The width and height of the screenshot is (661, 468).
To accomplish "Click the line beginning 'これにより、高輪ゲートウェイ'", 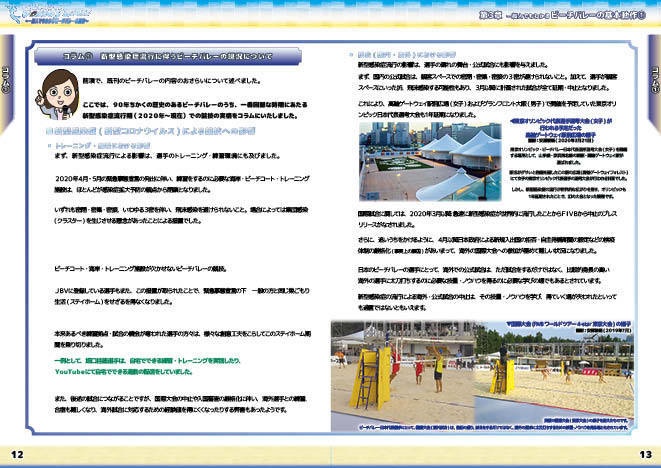I will coord(487,103).
